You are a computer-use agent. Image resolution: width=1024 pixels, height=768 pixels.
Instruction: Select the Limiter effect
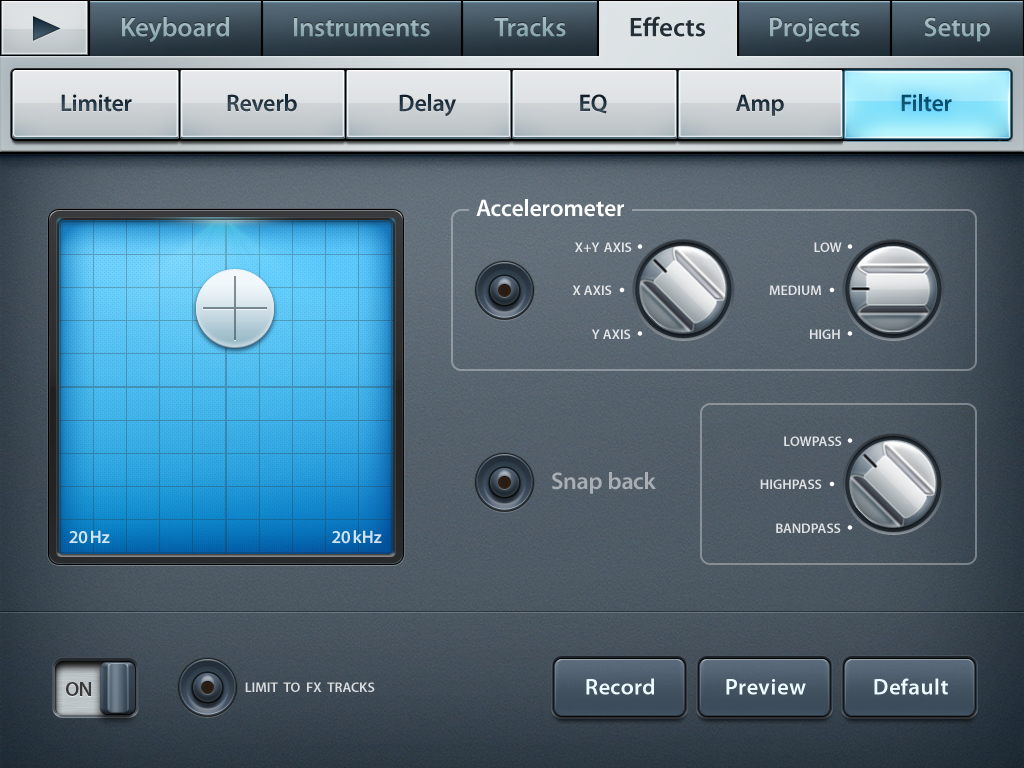click(x=96, y=103)
